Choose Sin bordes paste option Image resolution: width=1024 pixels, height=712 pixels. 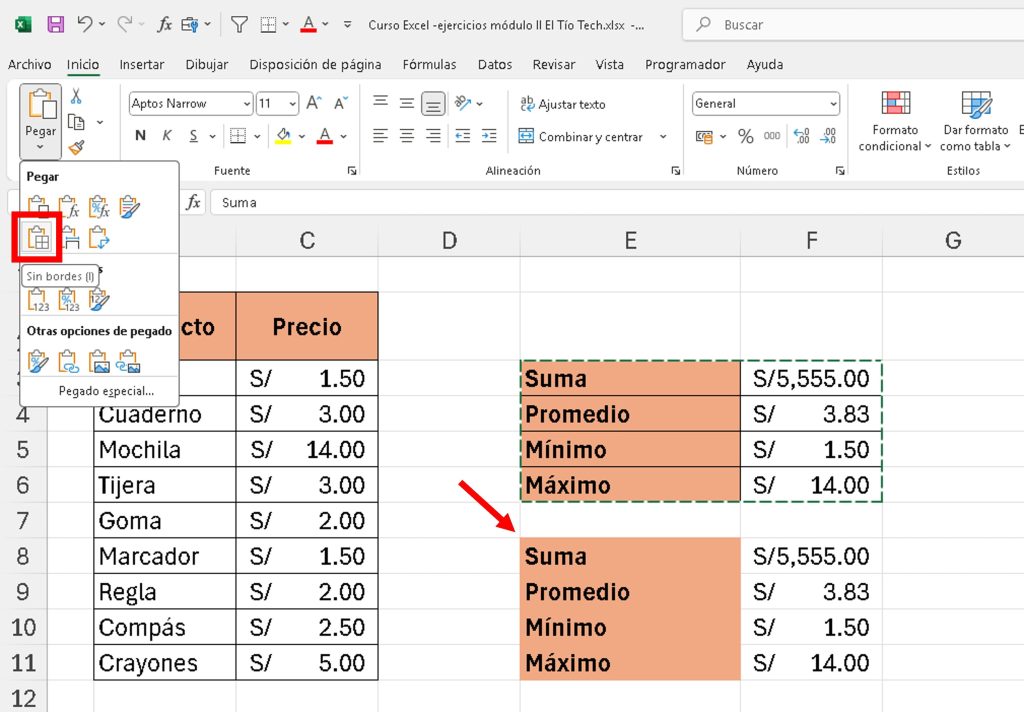[38, 238]
